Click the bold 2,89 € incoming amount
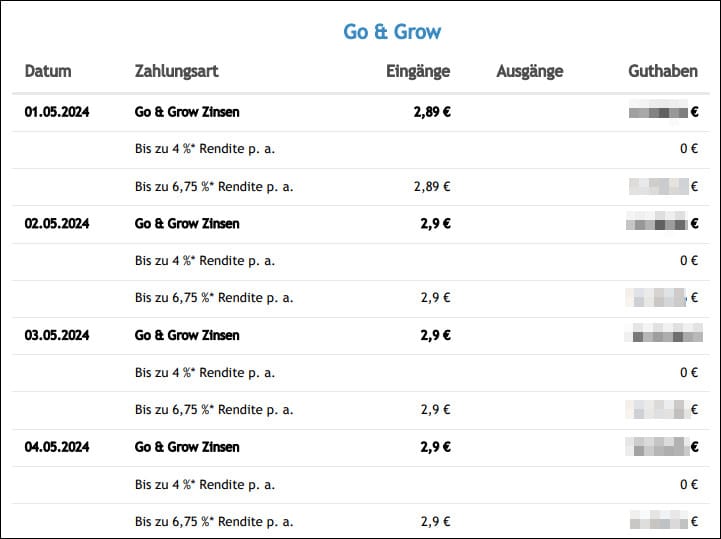 click(432, 112)
